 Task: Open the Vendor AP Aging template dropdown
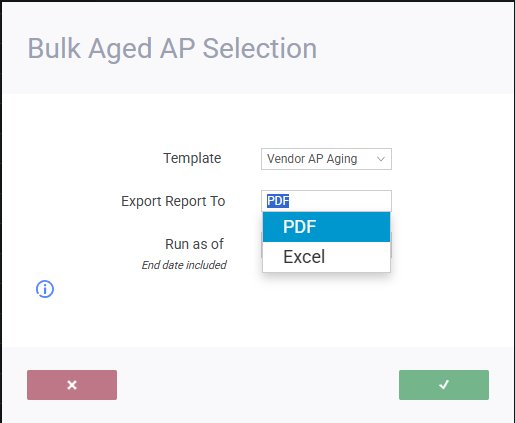point(326,159)
